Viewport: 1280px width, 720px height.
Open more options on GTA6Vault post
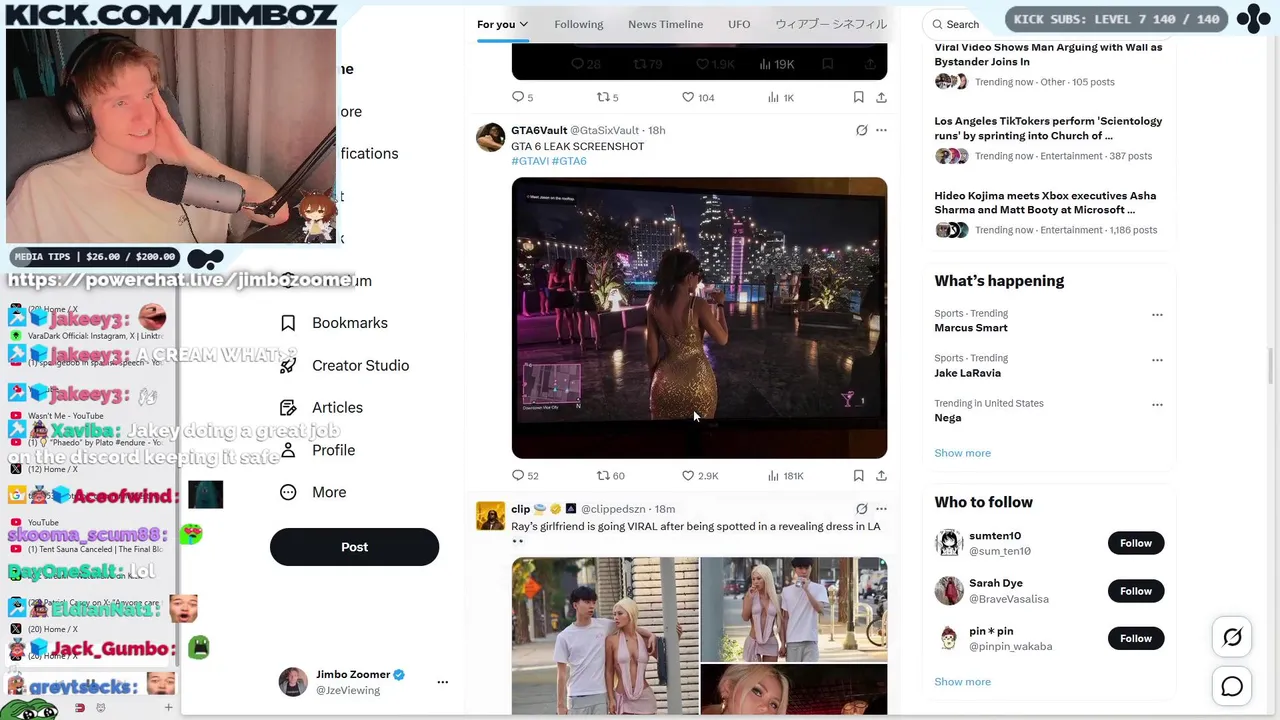pos(881,130)
